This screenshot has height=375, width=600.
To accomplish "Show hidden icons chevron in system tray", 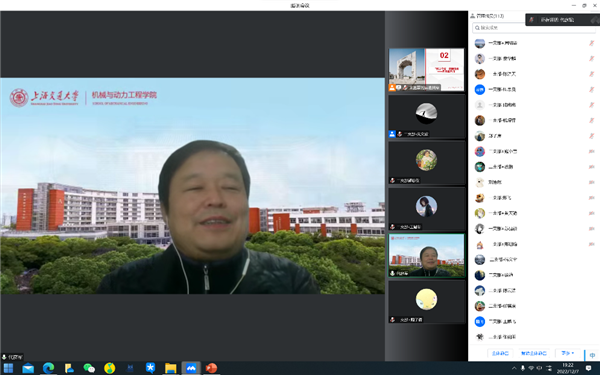I will [514, 368].
